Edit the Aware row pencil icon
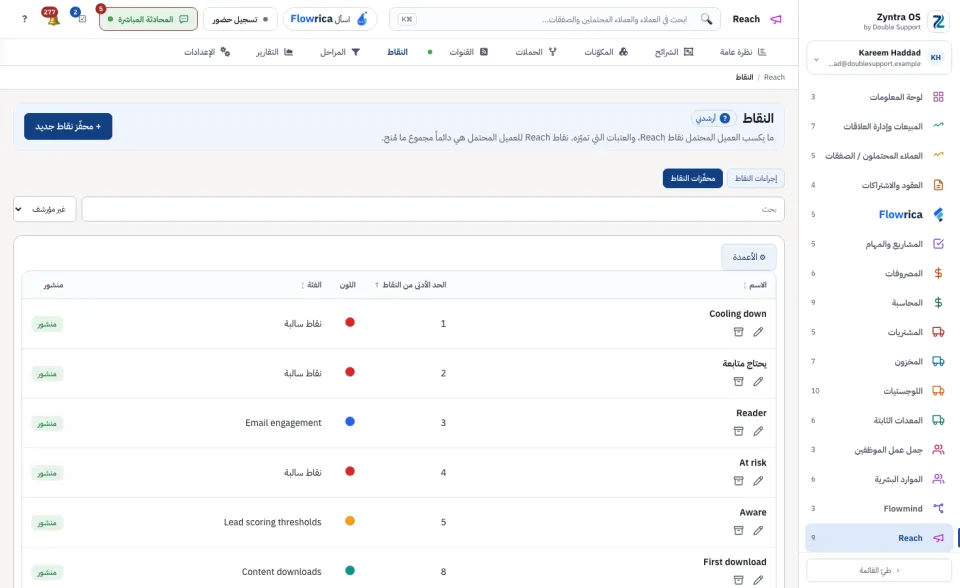The width and height of the screenshot is (960, 588). [x=758, y=530]
